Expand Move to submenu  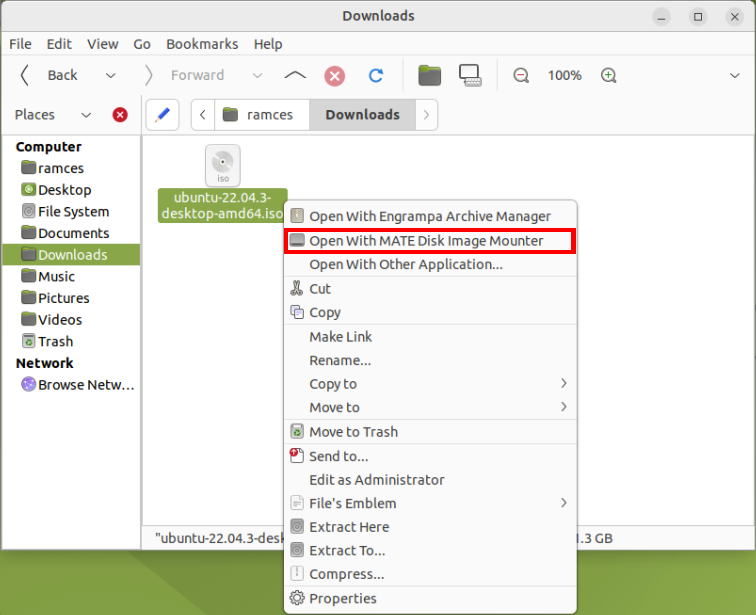(430, 407)
